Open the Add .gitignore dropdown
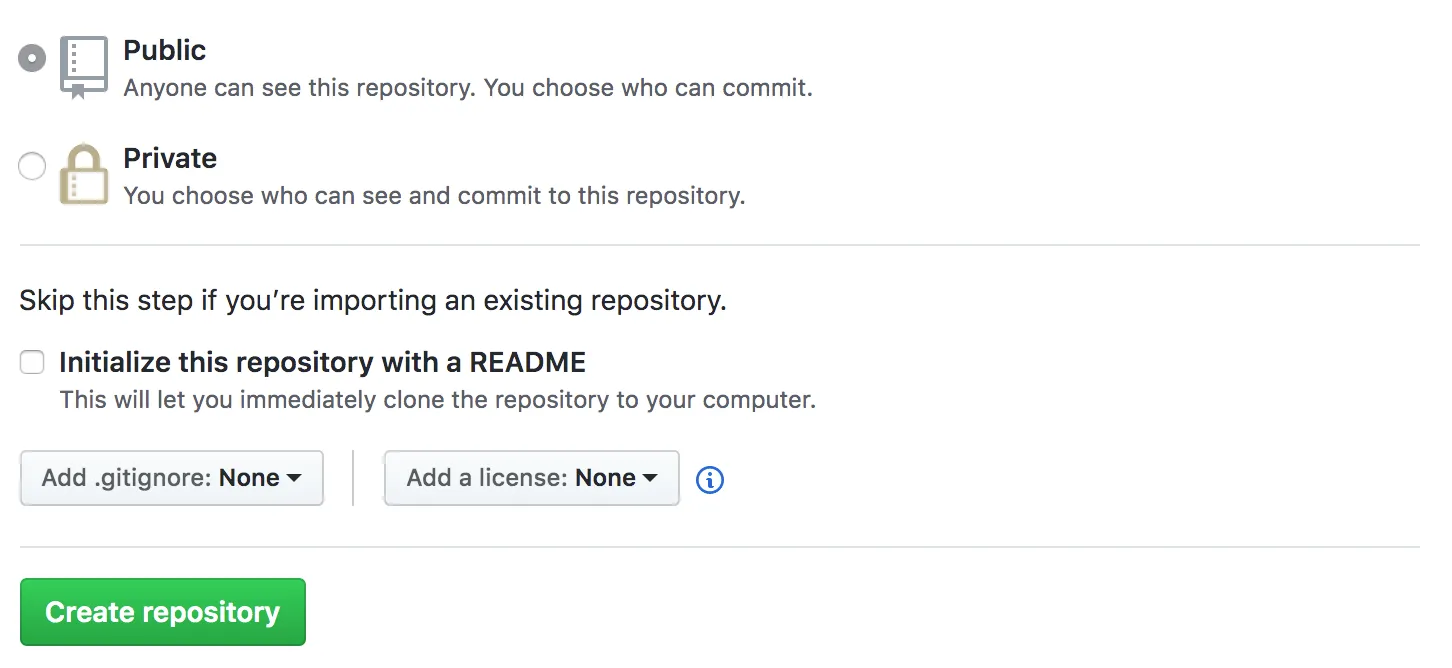This screenshot has width=1452, height=668. tap(172, 478)
